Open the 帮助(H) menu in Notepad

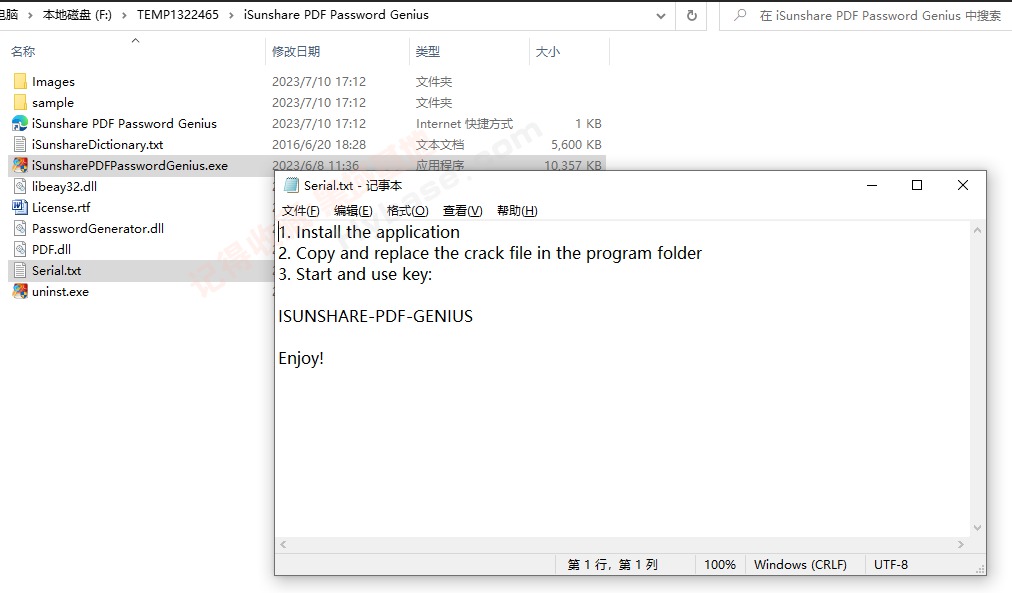click(517, 211)
